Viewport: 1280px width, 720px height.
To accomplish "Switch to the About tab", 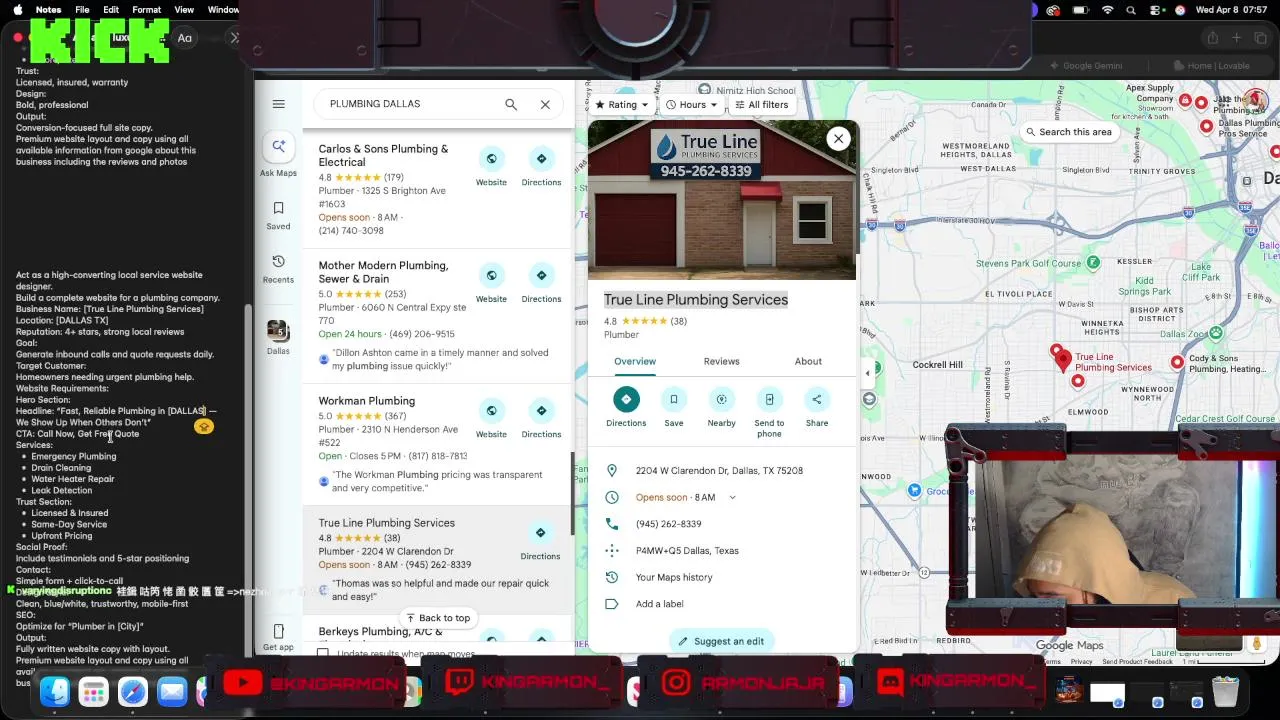I will pos(808,361).
